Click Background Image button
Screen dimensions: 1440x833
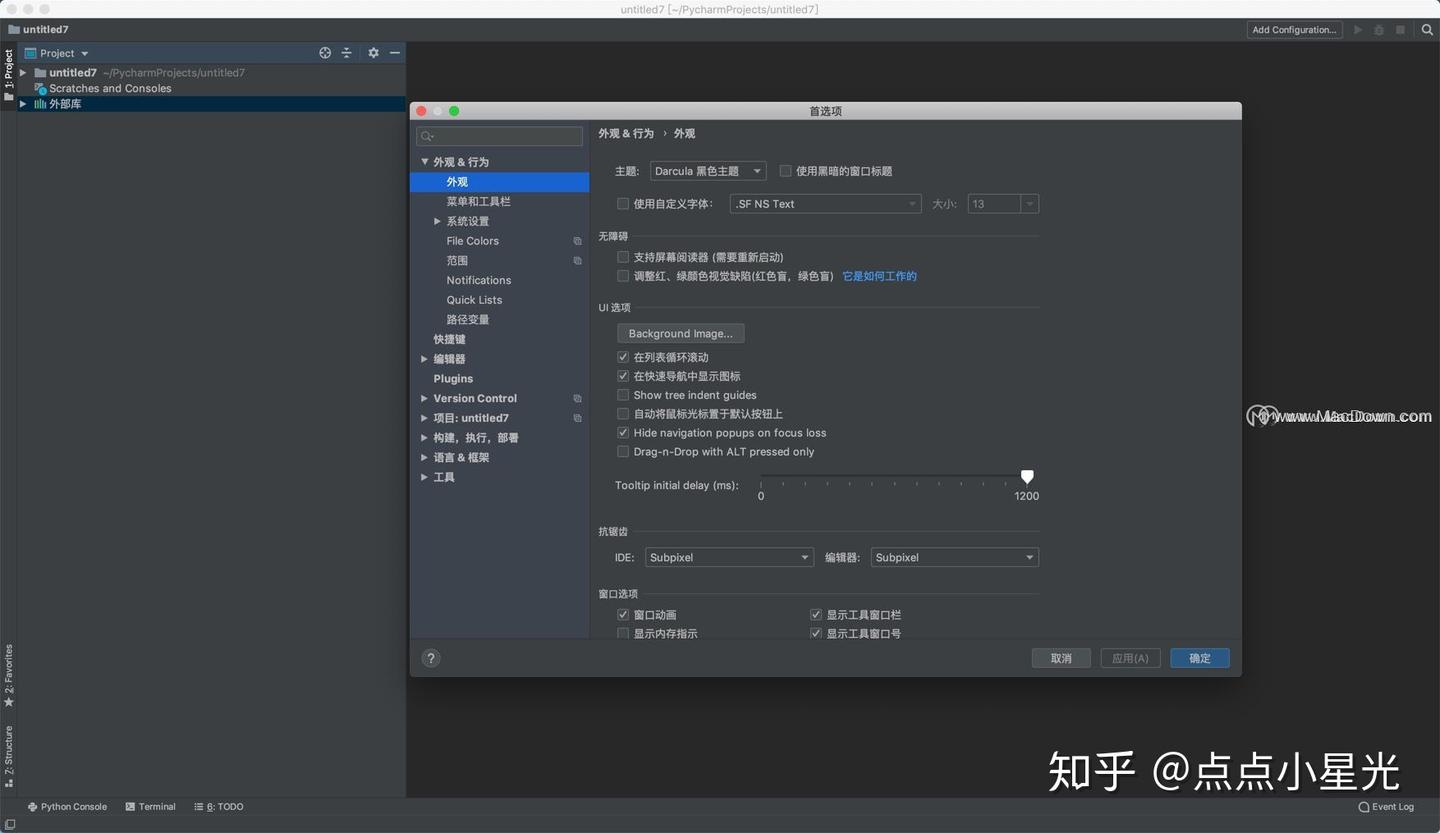[x=680, y=333]
